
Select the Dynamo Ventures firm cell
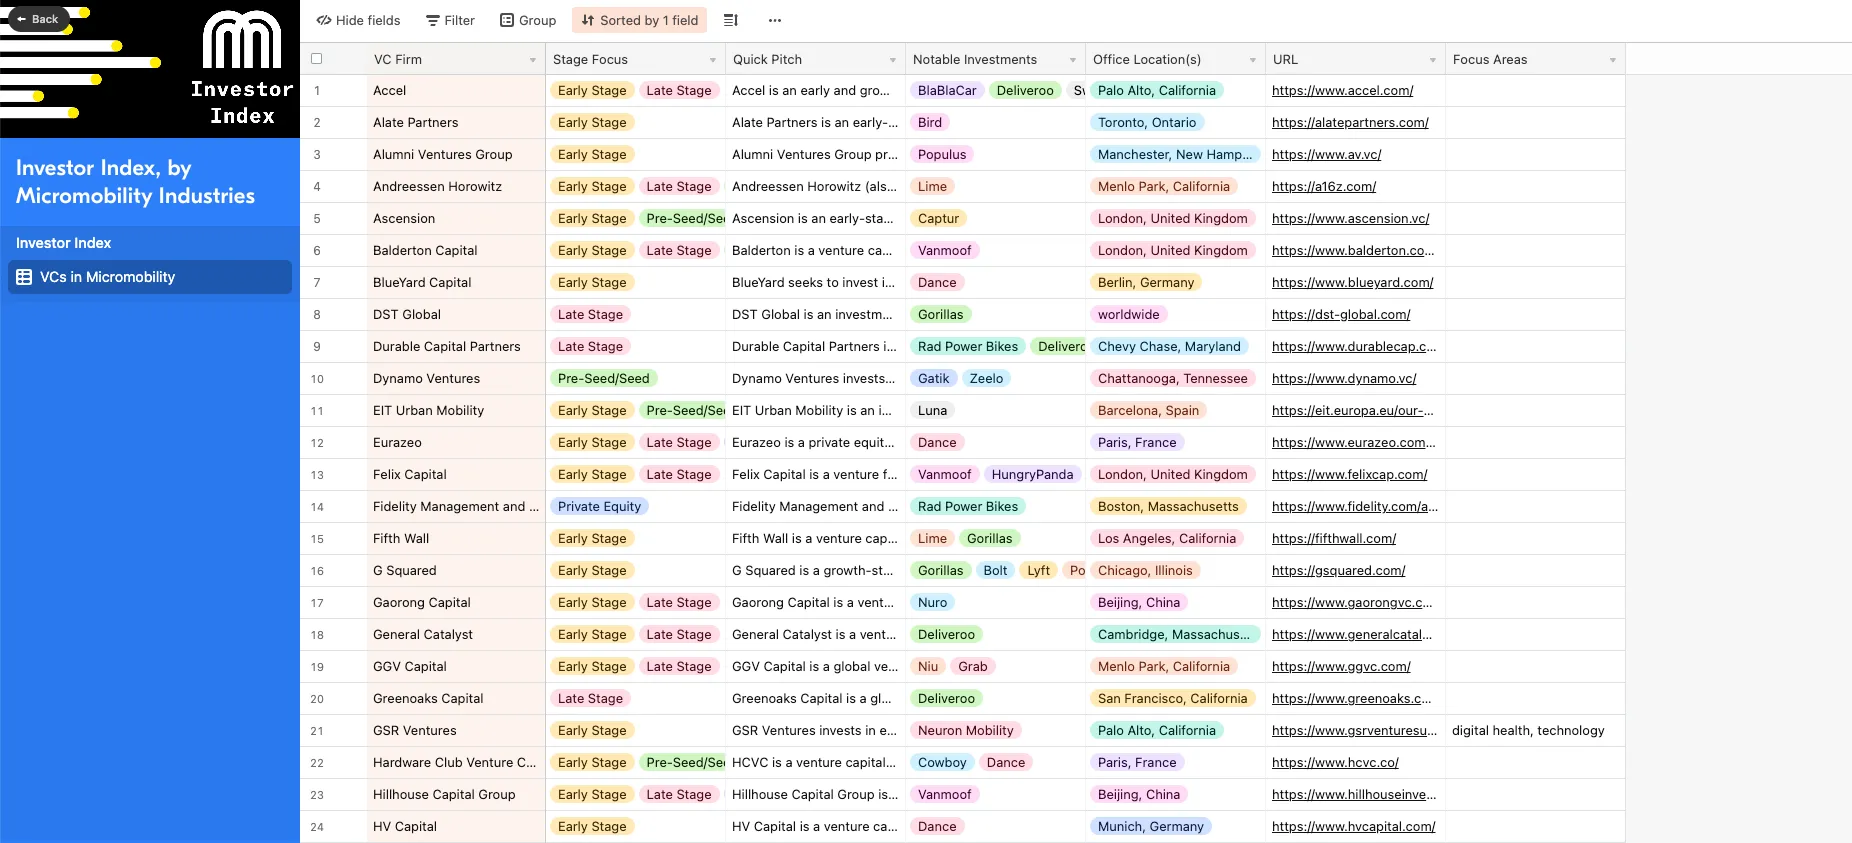[456, 378]
